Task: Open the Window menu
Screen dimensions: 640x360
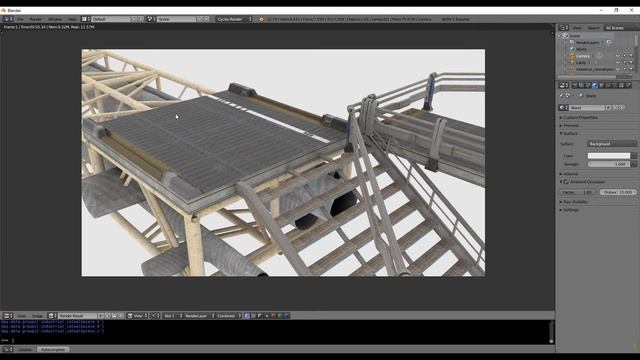Action: [x=55, y=19]
